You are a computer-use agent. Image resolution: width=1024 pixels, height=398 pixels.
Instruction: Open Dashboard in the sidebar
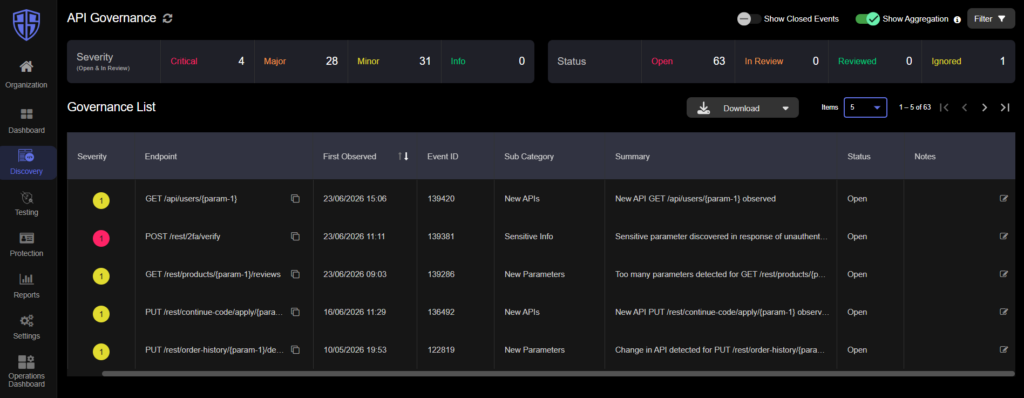click(27, 121)
